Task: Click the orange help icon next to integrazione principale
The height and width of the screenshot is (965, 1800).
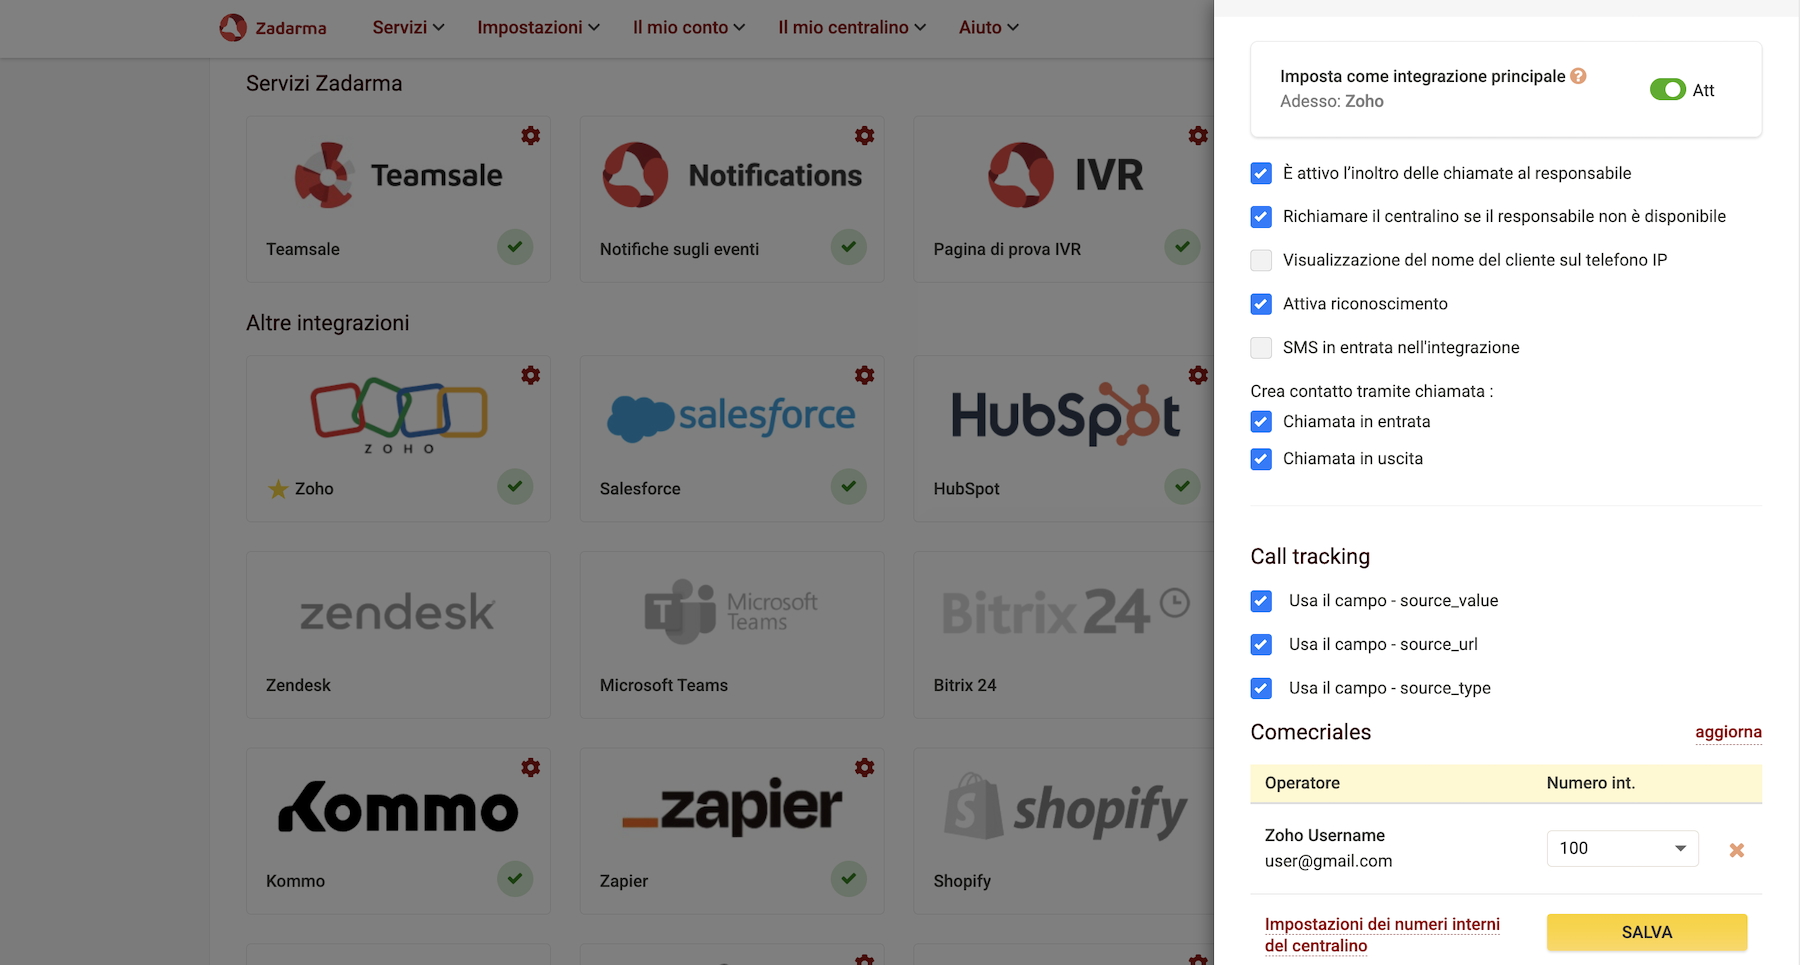Action: point(1578,76)
